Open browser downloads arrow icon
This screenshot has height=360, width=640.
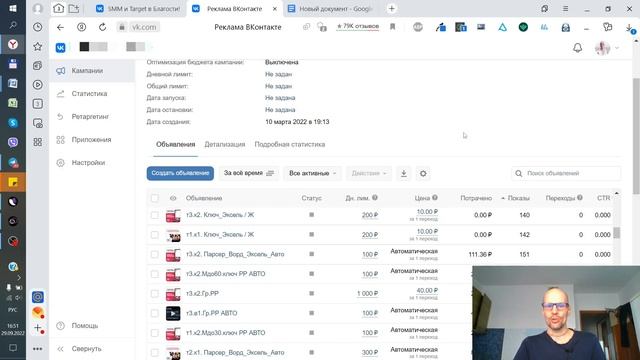tap(629, 27)
